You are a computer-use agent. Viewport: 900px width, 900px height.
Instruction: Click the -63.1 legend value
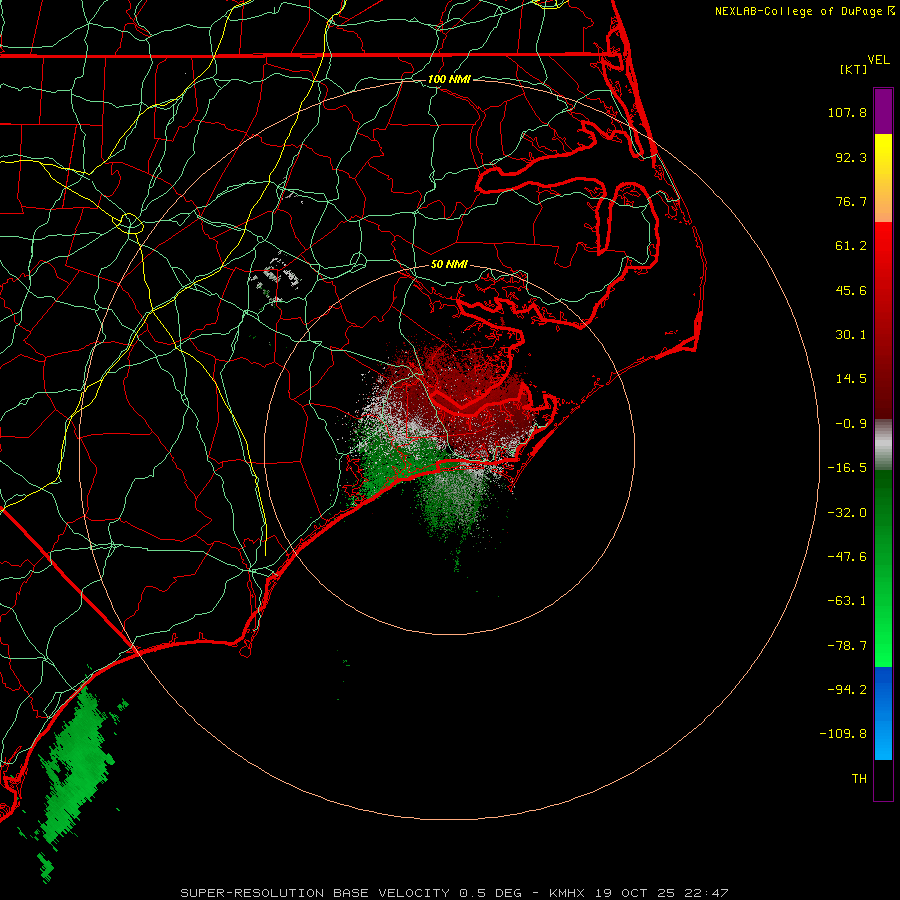(847, 601)
